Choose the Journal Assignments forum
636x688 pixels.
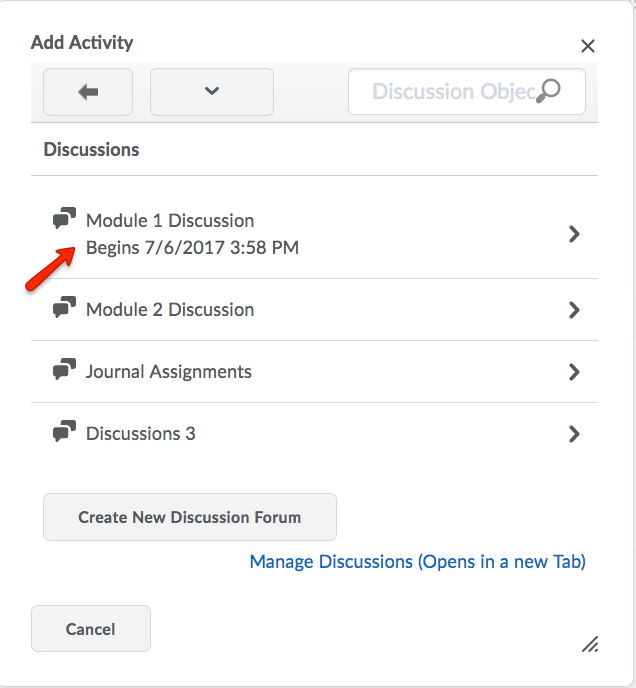pyautogui.click(x=169, y=372)
